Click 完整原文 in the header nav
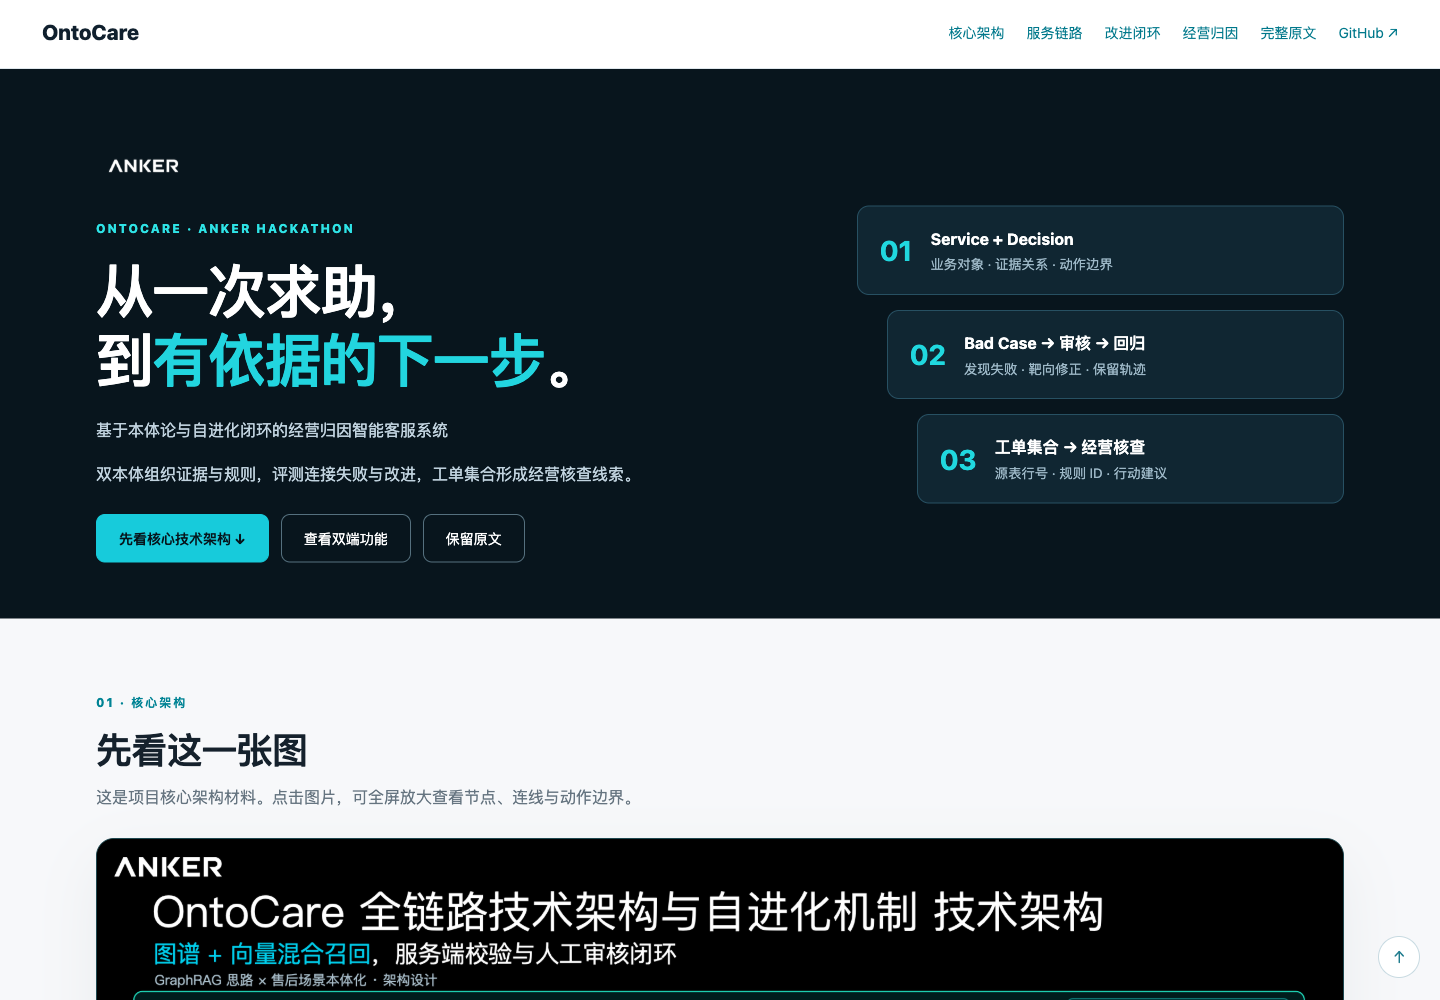Image resolution: width=1440 pixels, height=1000 pixels. click(x=1288, y=33)
